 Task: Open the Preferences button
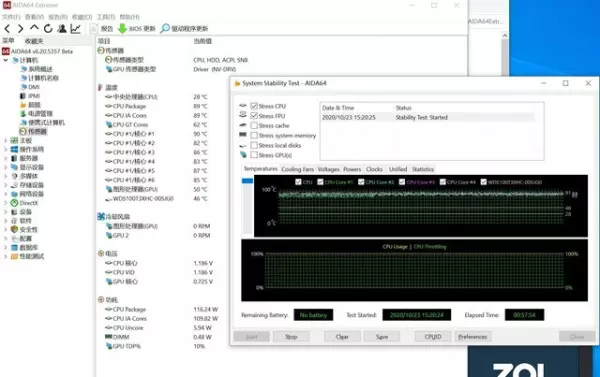473,337
